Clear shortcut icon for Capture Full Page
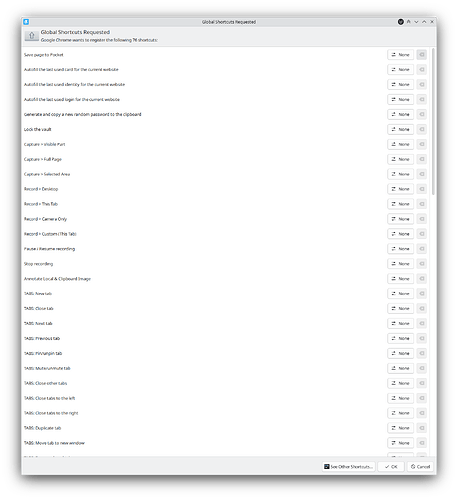Viewport: 457px width, 500px height. coord(422,159)
